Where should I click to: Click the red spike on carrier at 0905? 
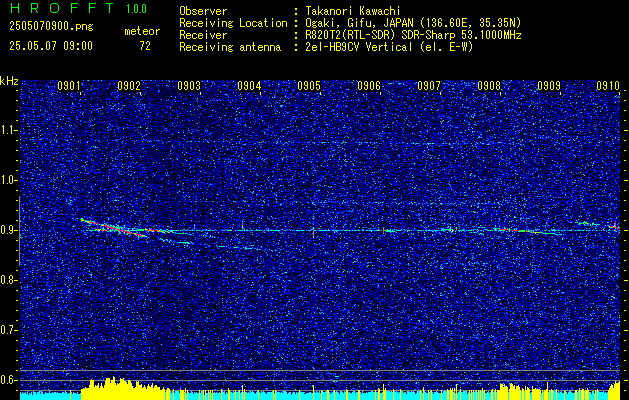point(313,233)
